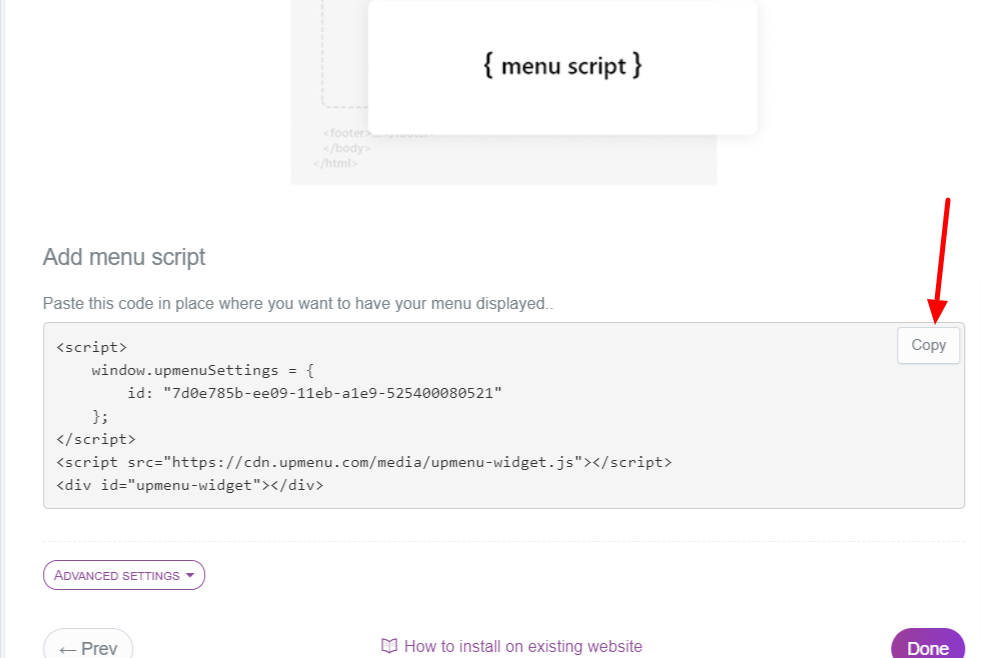Screen dimensions: 982x658
Task: Click the div id upmenu-widget line
Action: coord(190,485)
